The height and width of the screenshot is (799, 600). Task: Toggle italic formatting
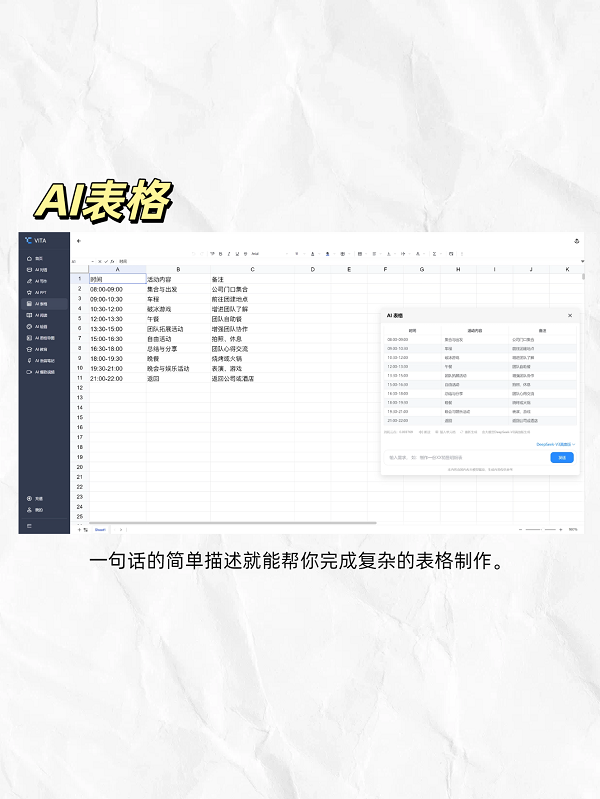point(228,253)
